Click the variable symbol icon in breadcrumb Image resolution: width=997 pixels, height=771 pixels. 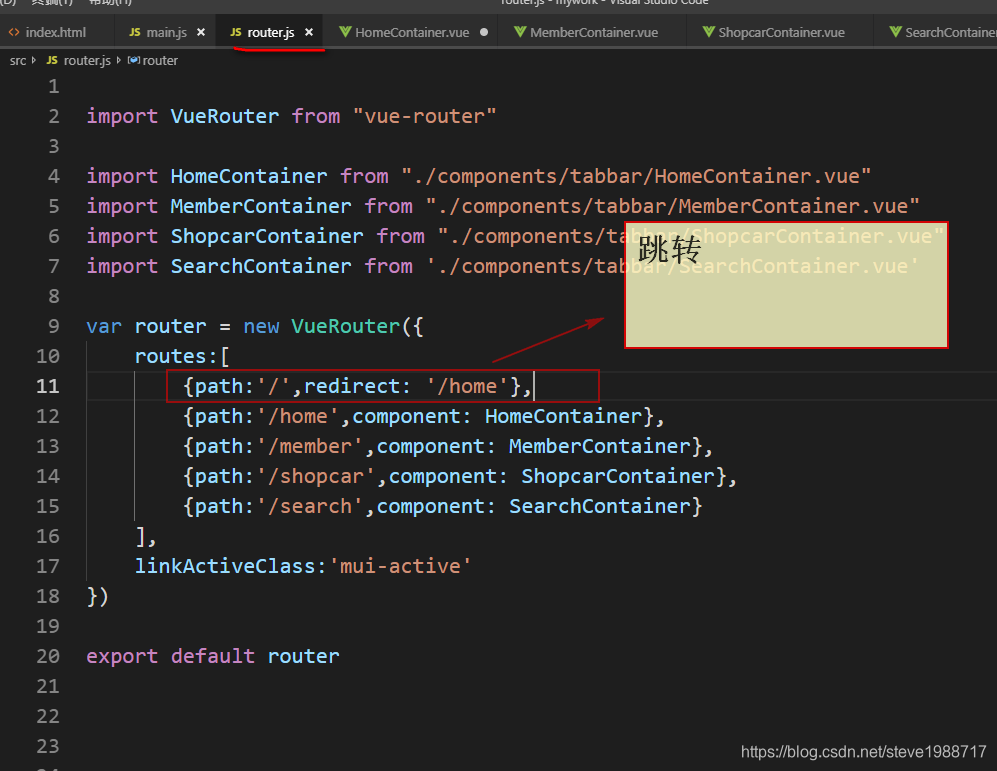(134, 60)
